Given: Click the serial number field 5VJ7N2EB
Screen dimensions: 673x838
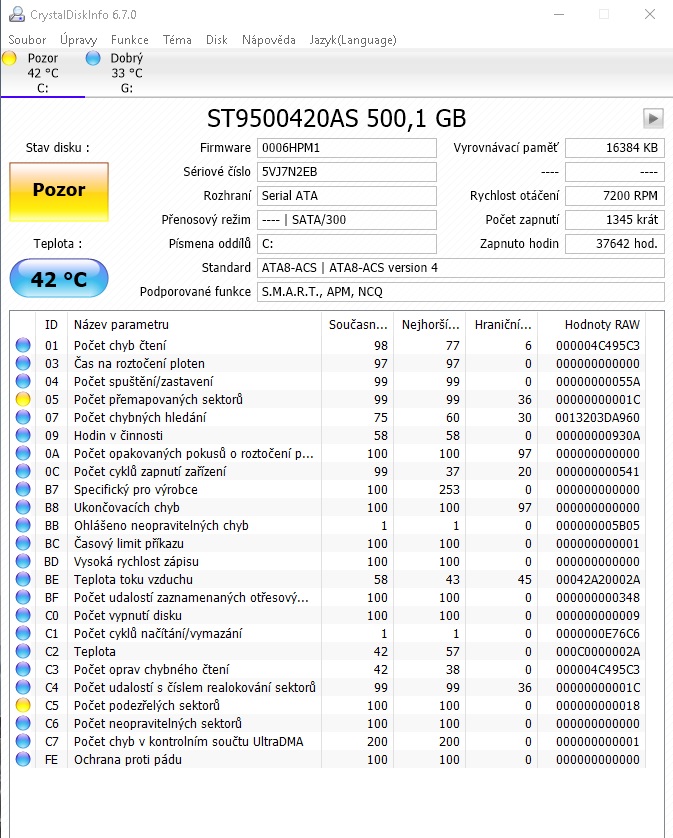Looking at the screenshot, I should (x=347, y=172).
